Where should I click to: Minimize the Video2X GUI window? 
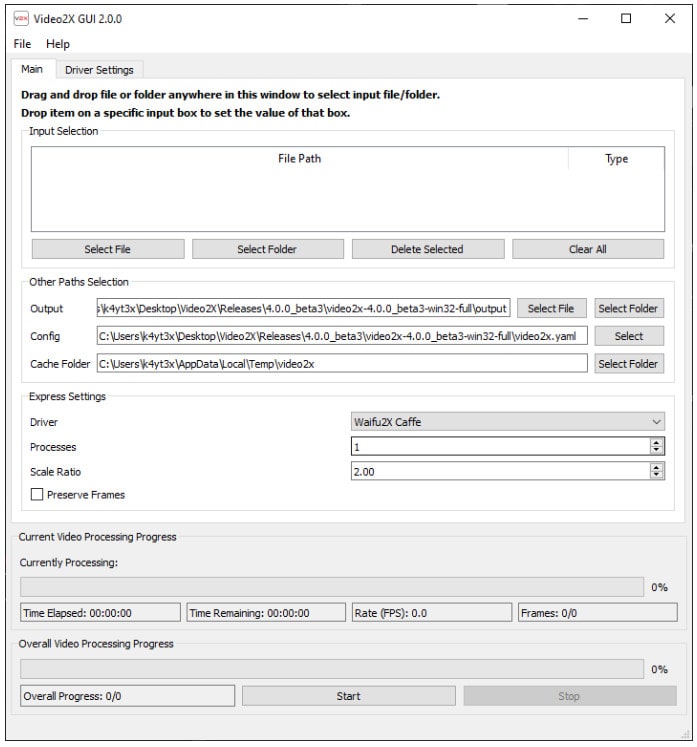tap(583, 19)
